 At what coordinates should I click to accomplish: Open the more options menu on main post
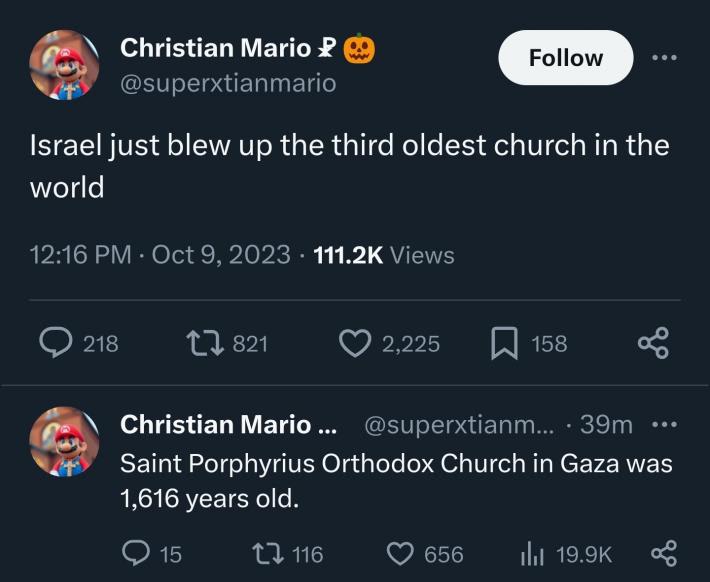point(663,58)
